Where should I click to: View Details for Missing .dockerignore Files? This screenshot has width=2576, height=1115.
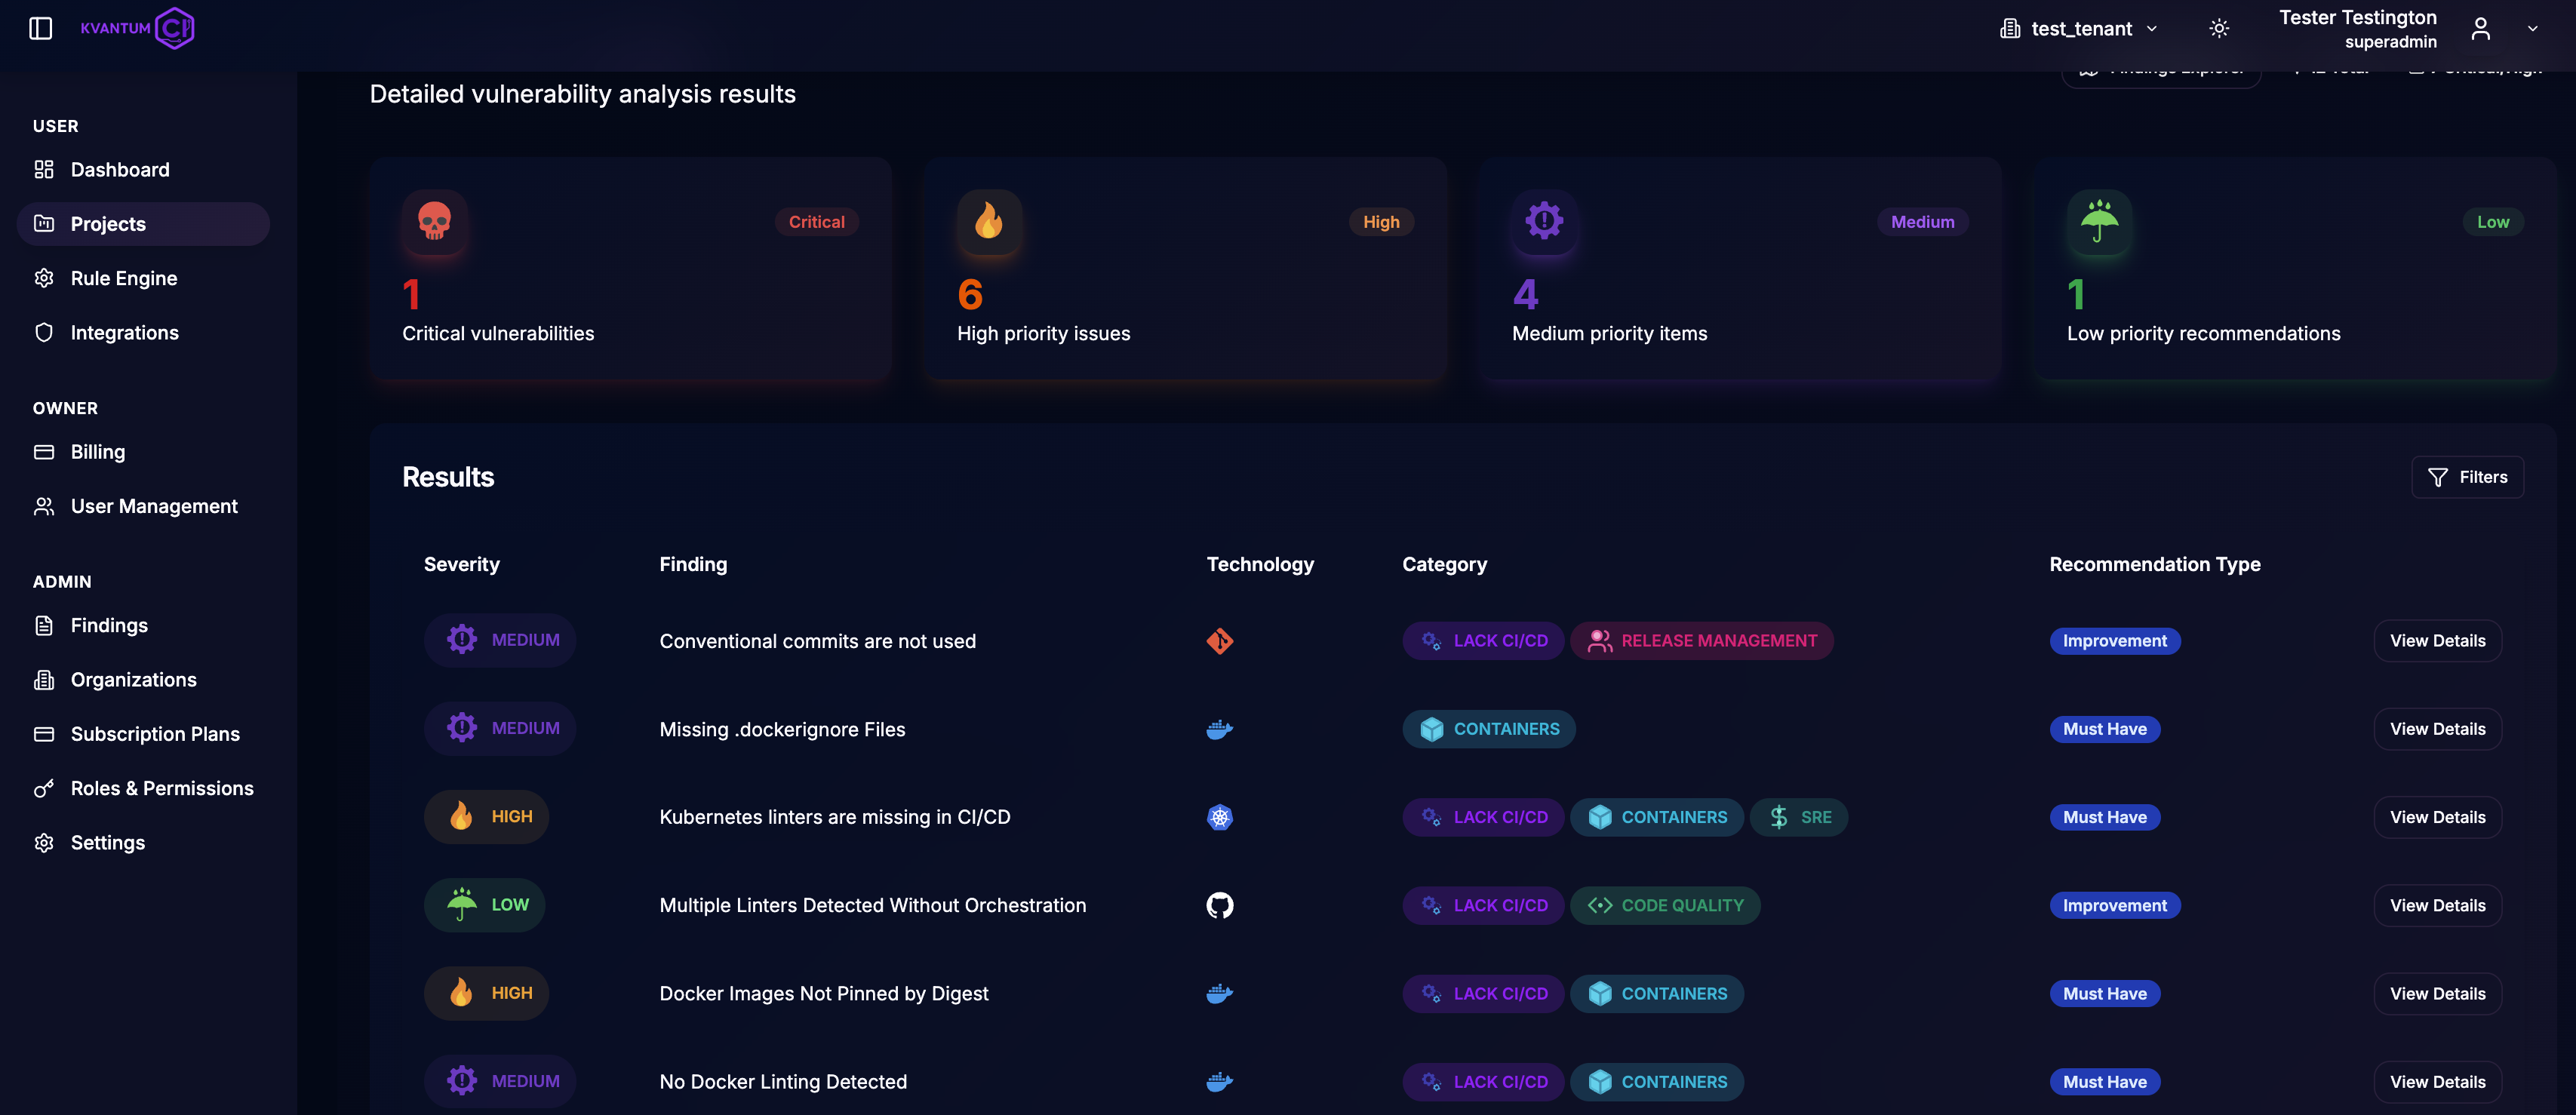pyautogui.click(x=2437, y=729)
